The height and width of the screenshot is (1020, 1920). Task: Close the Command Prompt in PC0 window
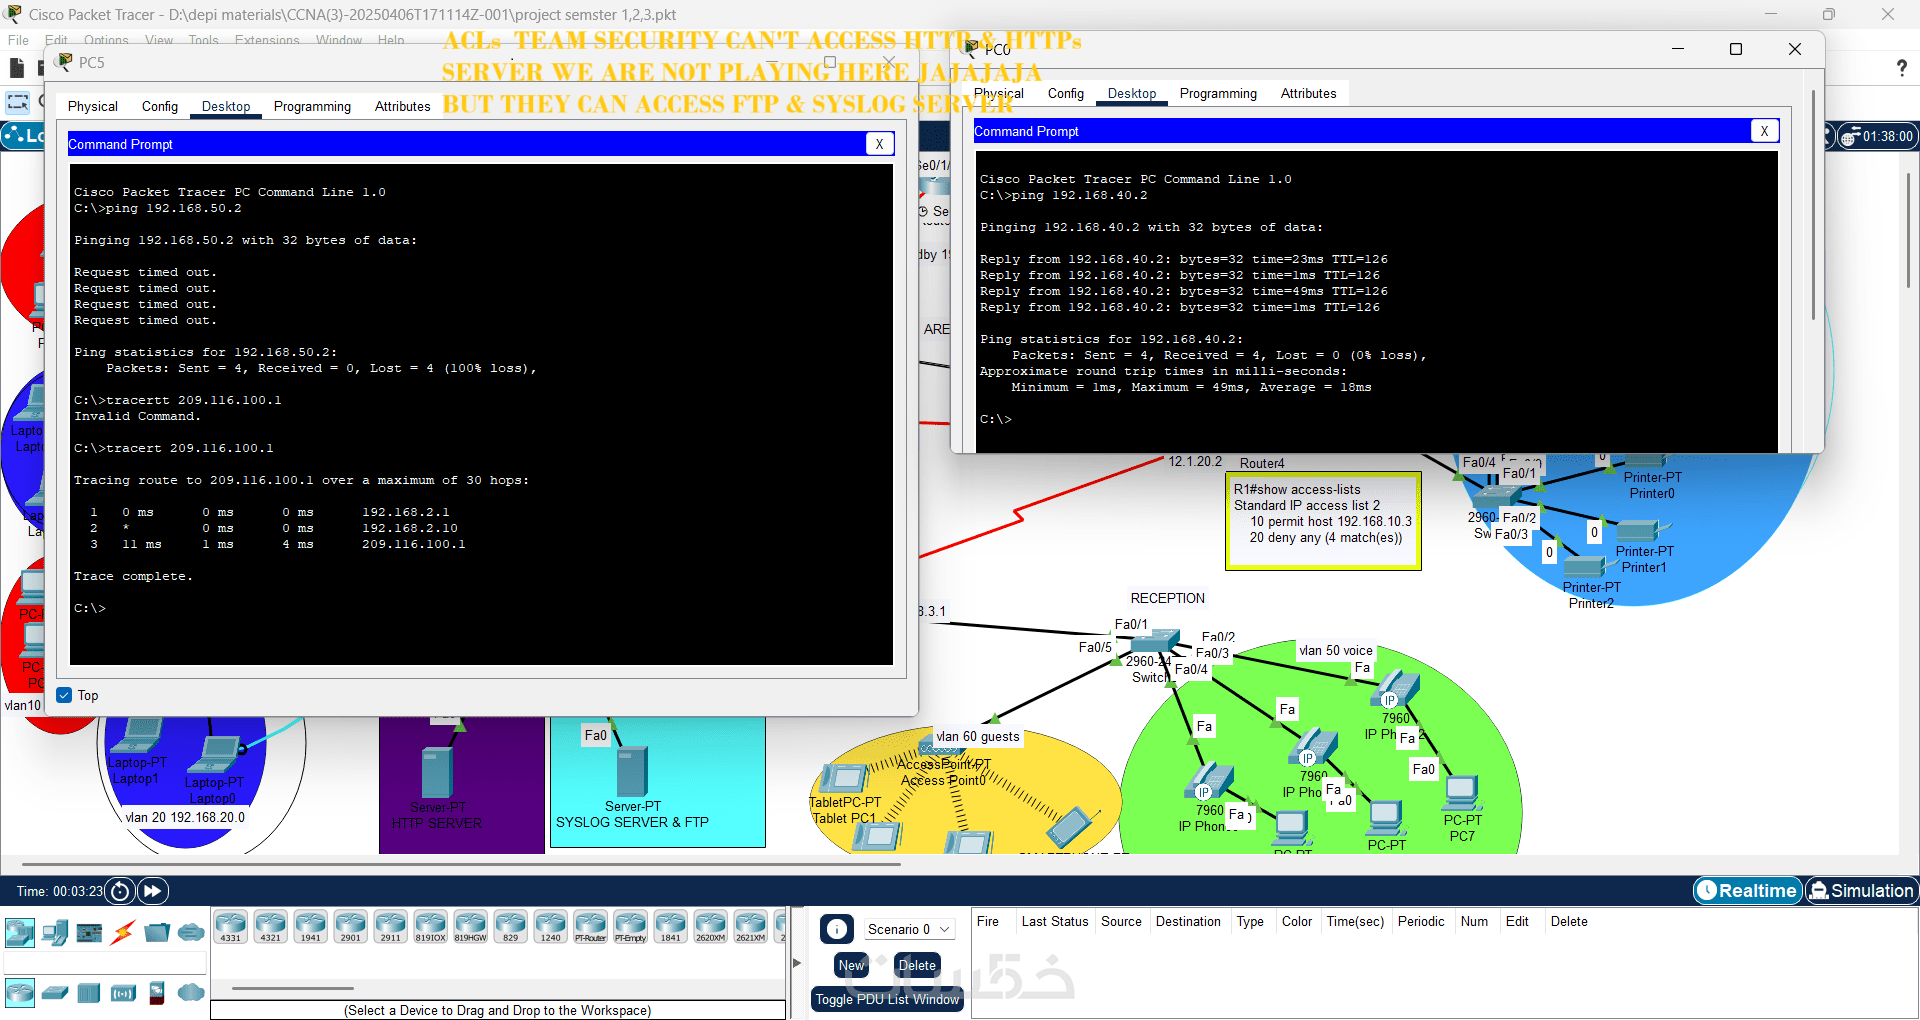[1765, 131]
